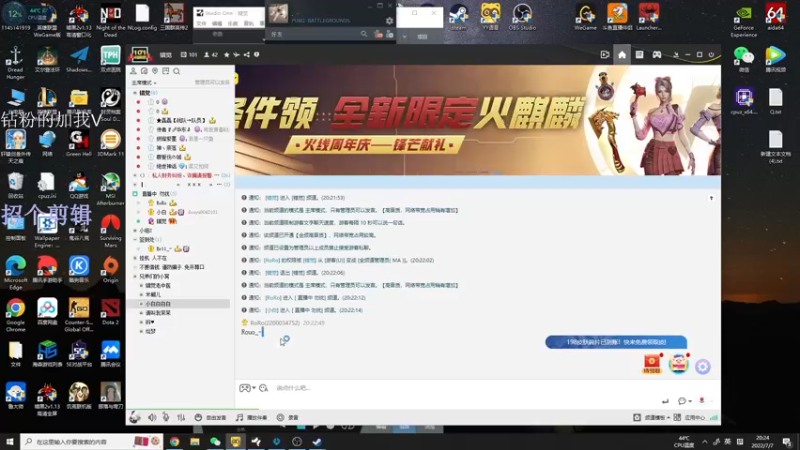Click the 自由发言 free speech button

(210, 417)
